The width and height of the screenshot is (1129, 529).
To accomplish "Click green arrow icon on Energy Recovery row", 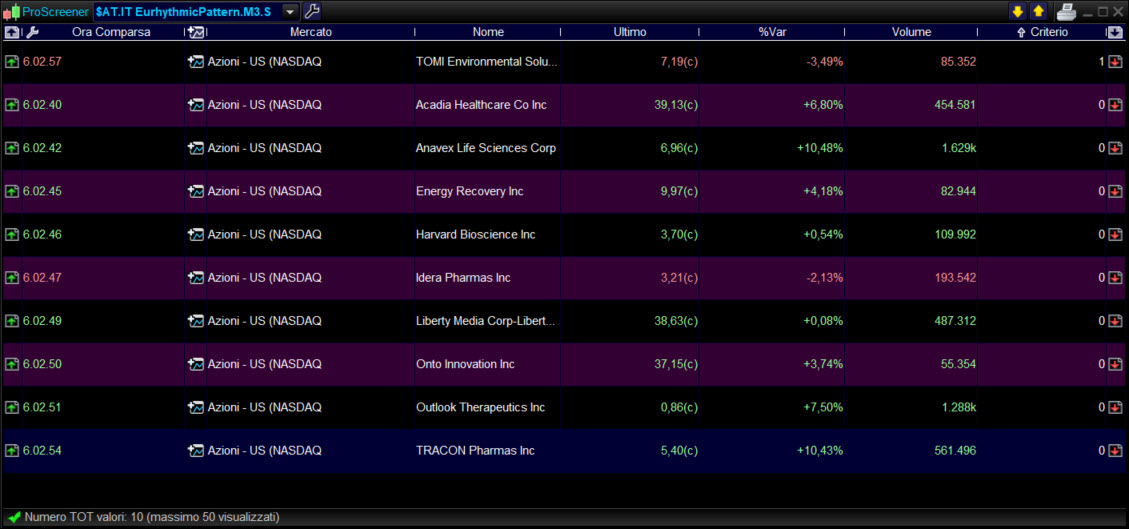I will (x=12, y=191).
